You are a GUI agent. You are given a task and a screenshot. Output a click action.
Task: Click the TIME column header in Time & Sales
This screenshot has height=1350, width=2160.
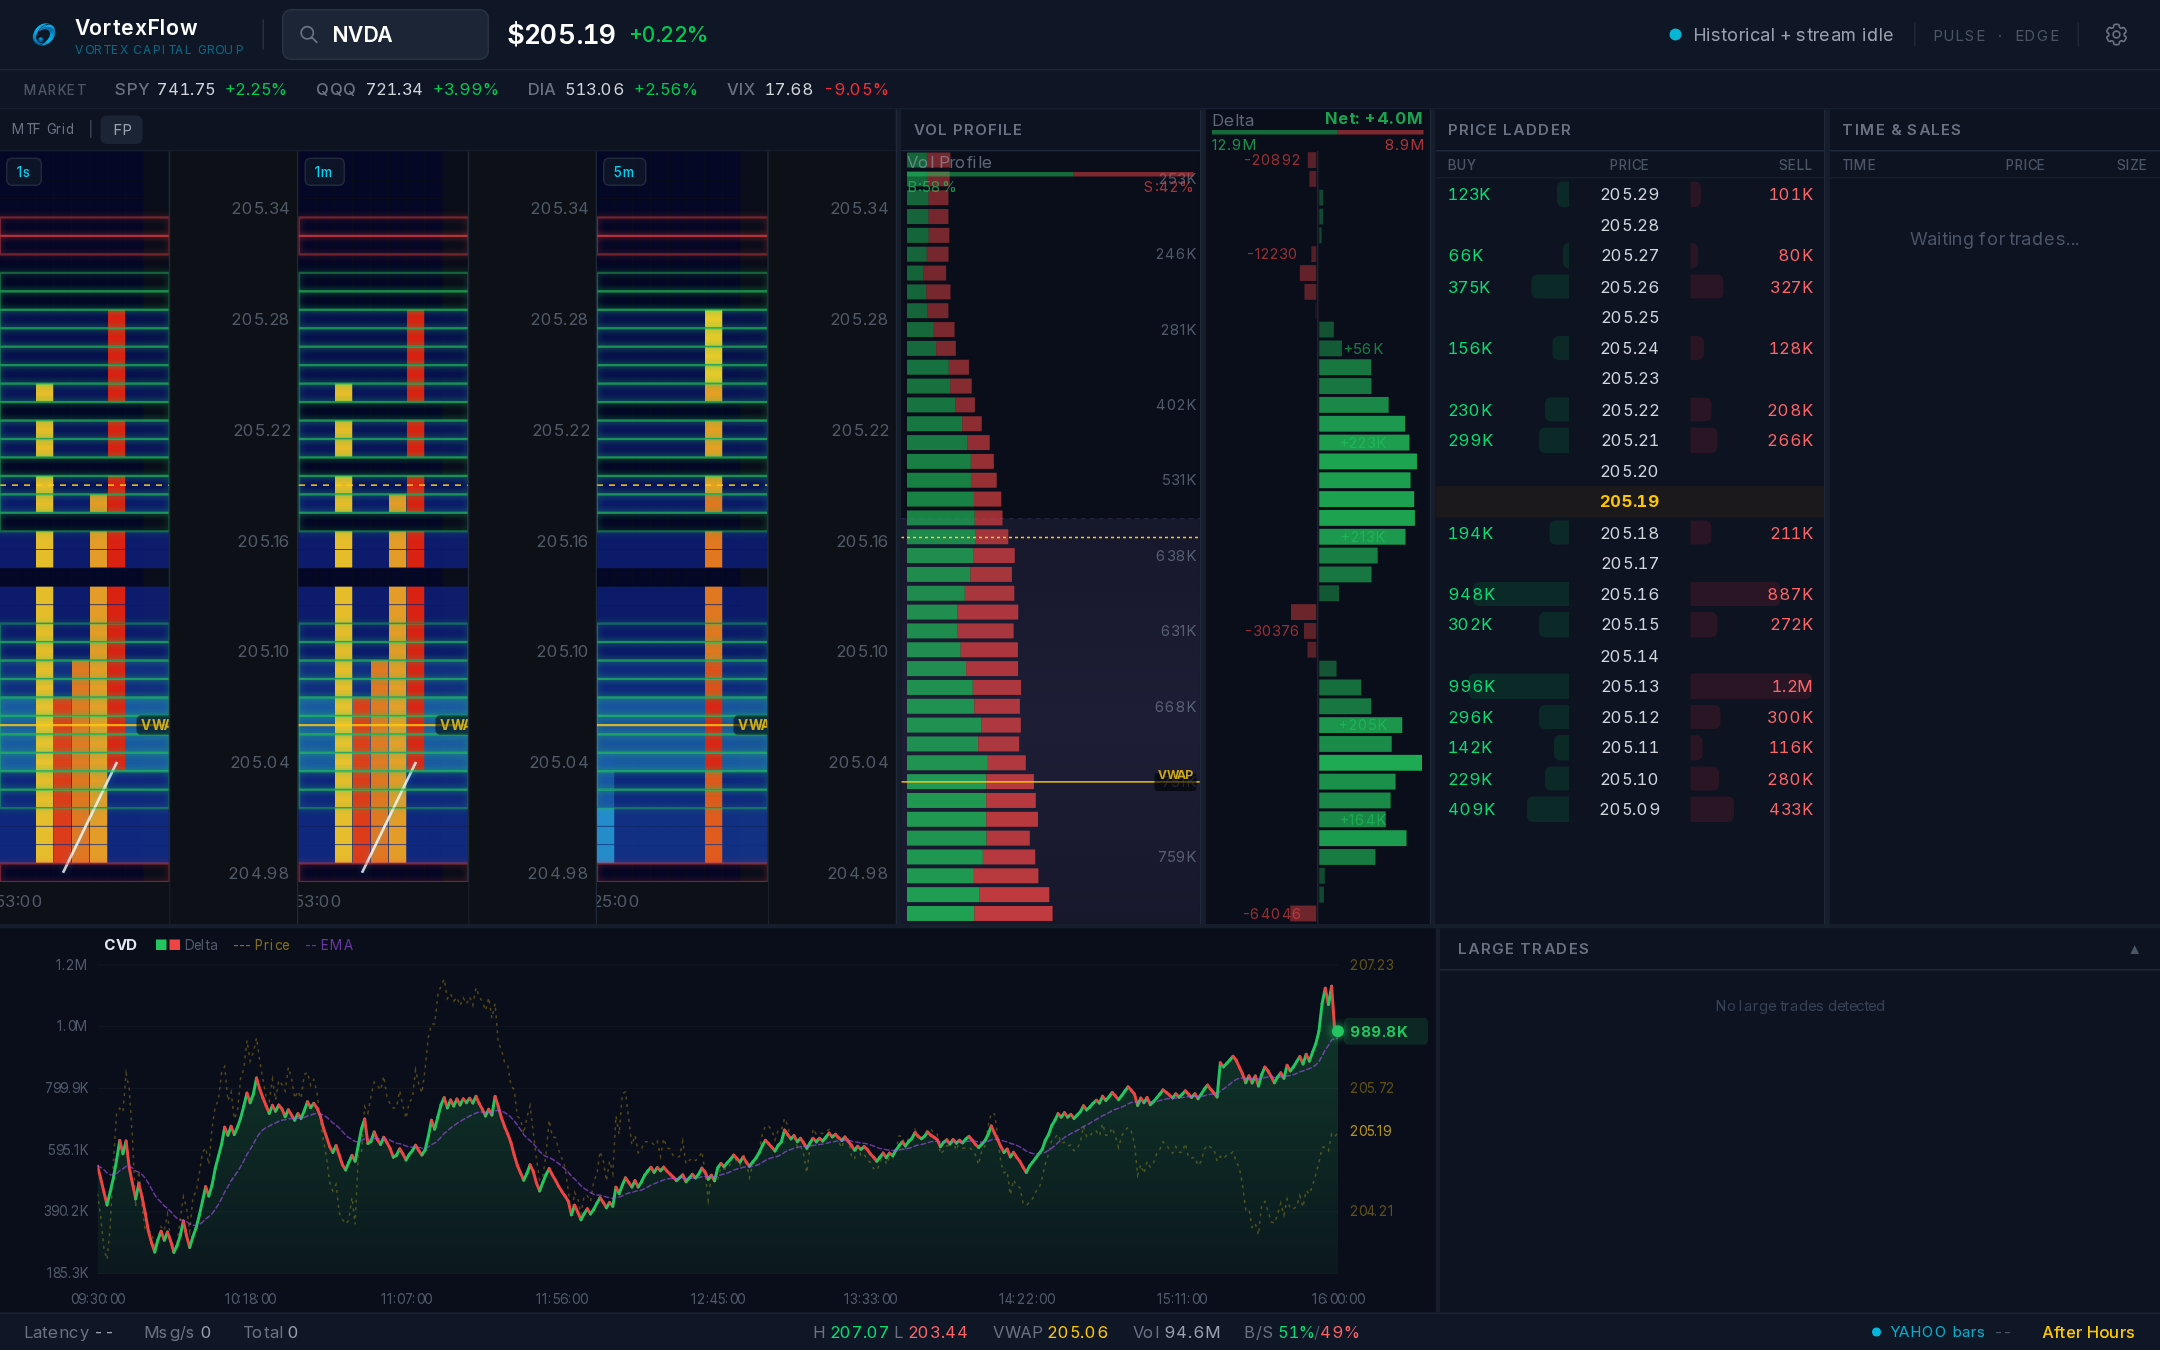1859,165
